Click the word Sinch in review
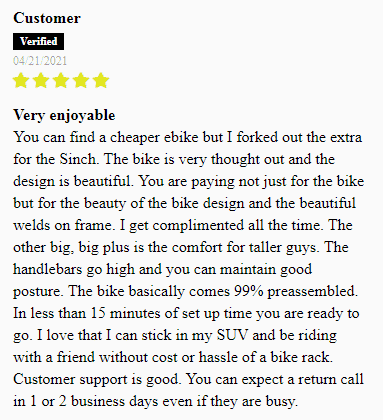This screenshot has height=420, width=383. pyautogui.click(x=79, y=159)
